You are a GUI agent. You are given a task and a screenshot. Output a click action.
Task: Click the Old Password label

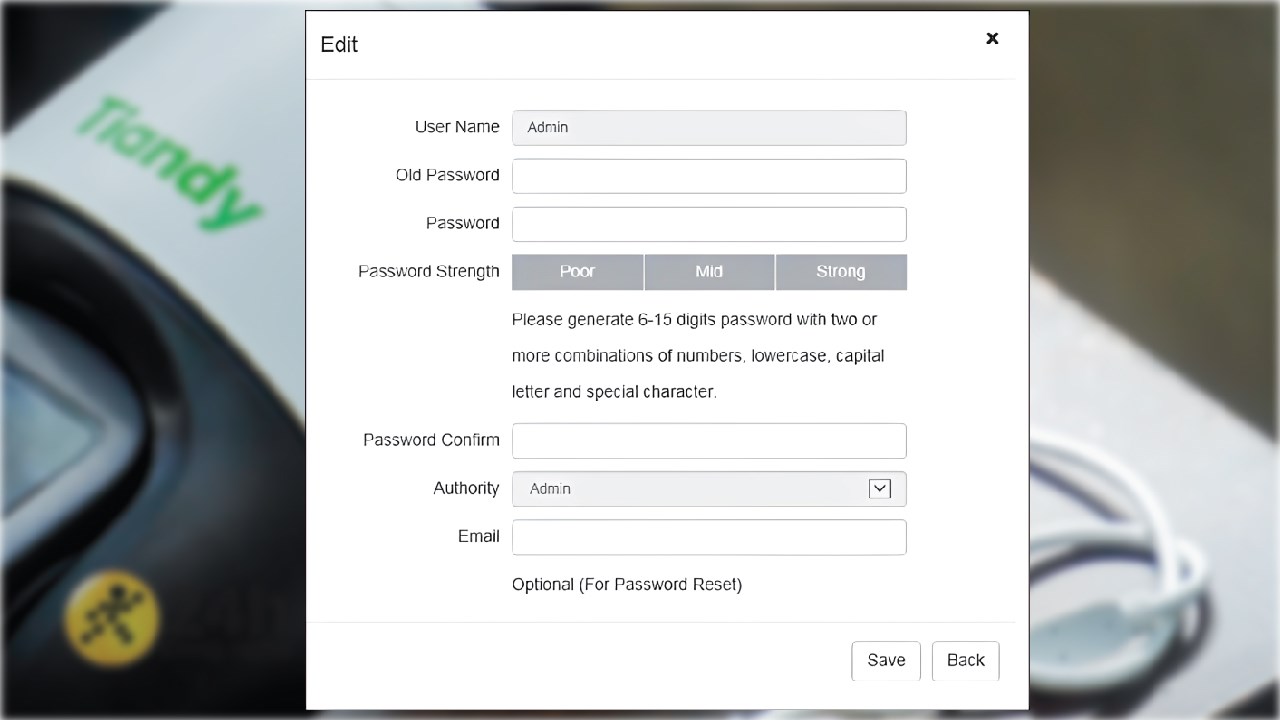(x=447, y=175)
